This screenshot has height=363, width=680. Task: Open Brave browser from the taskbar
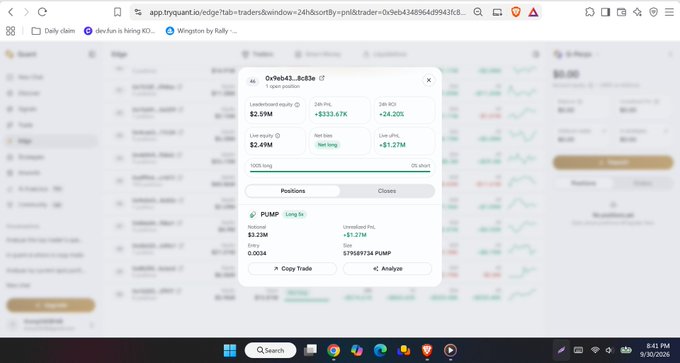[427, 350]
